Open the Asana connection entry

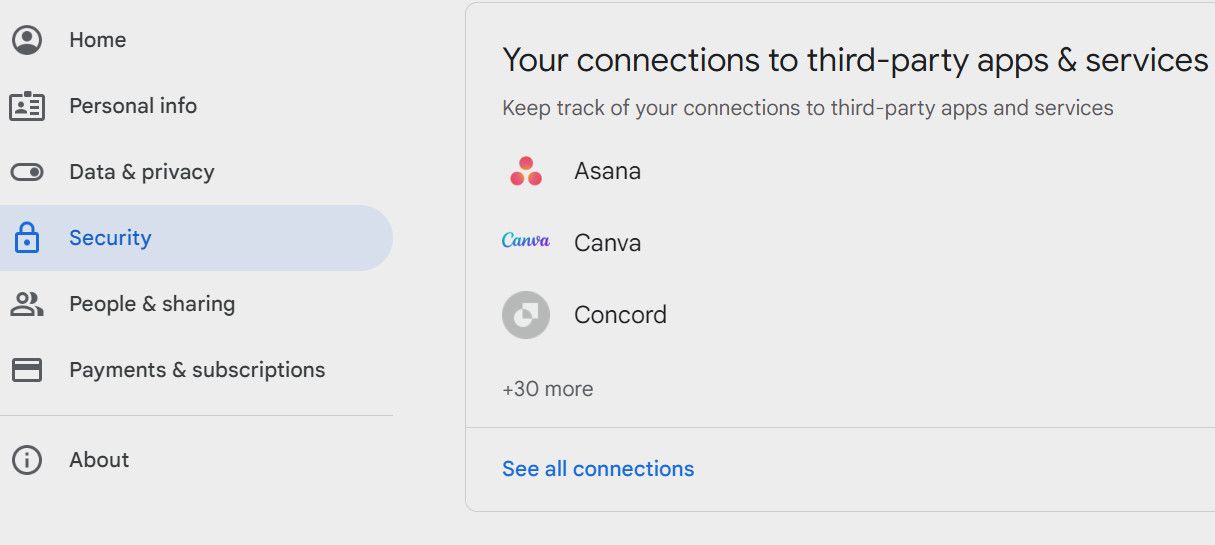(607, 171)
